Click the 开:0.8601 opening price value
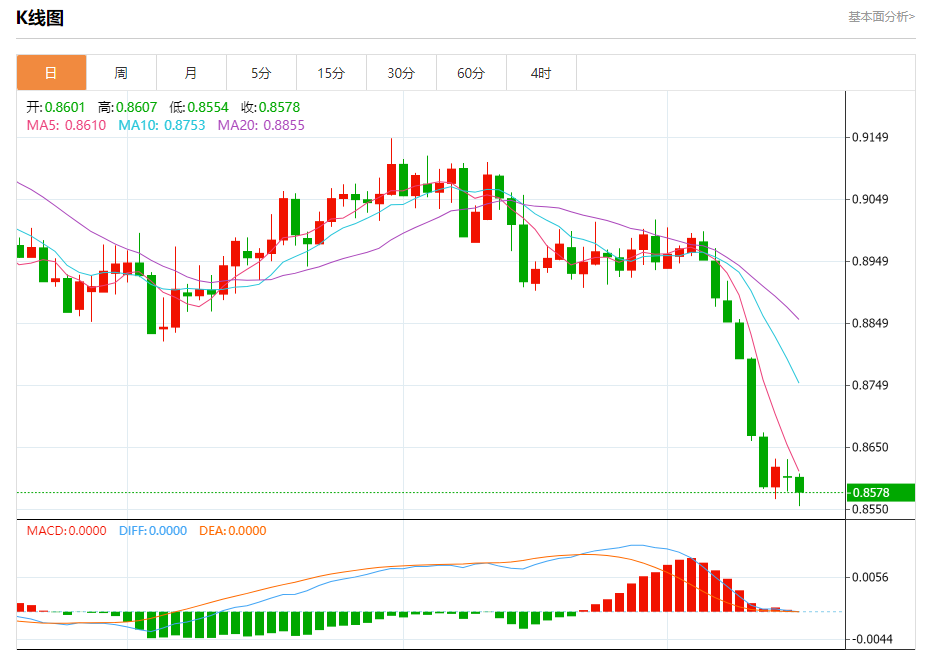930x650 pixels. coord(56,107)
